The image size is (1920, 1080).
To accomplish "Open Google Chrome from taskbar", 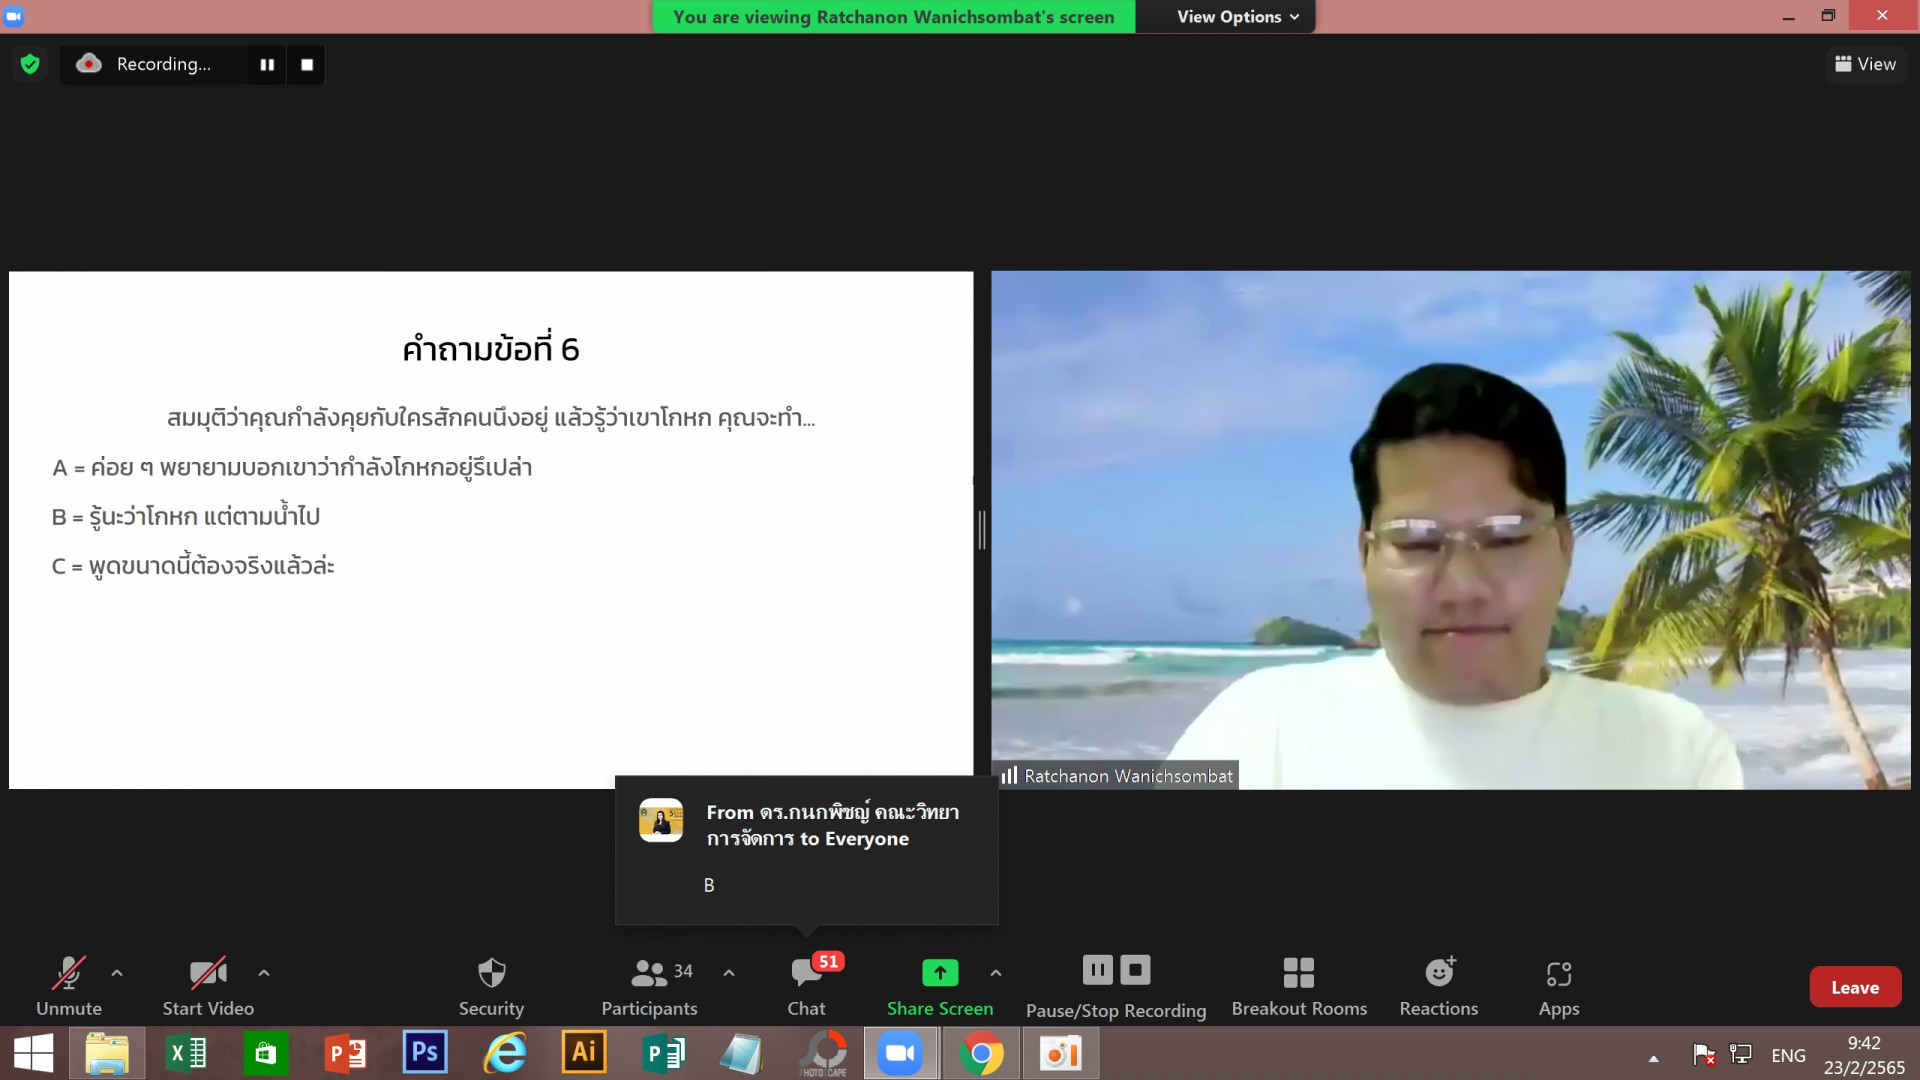I will point(981,1053).
